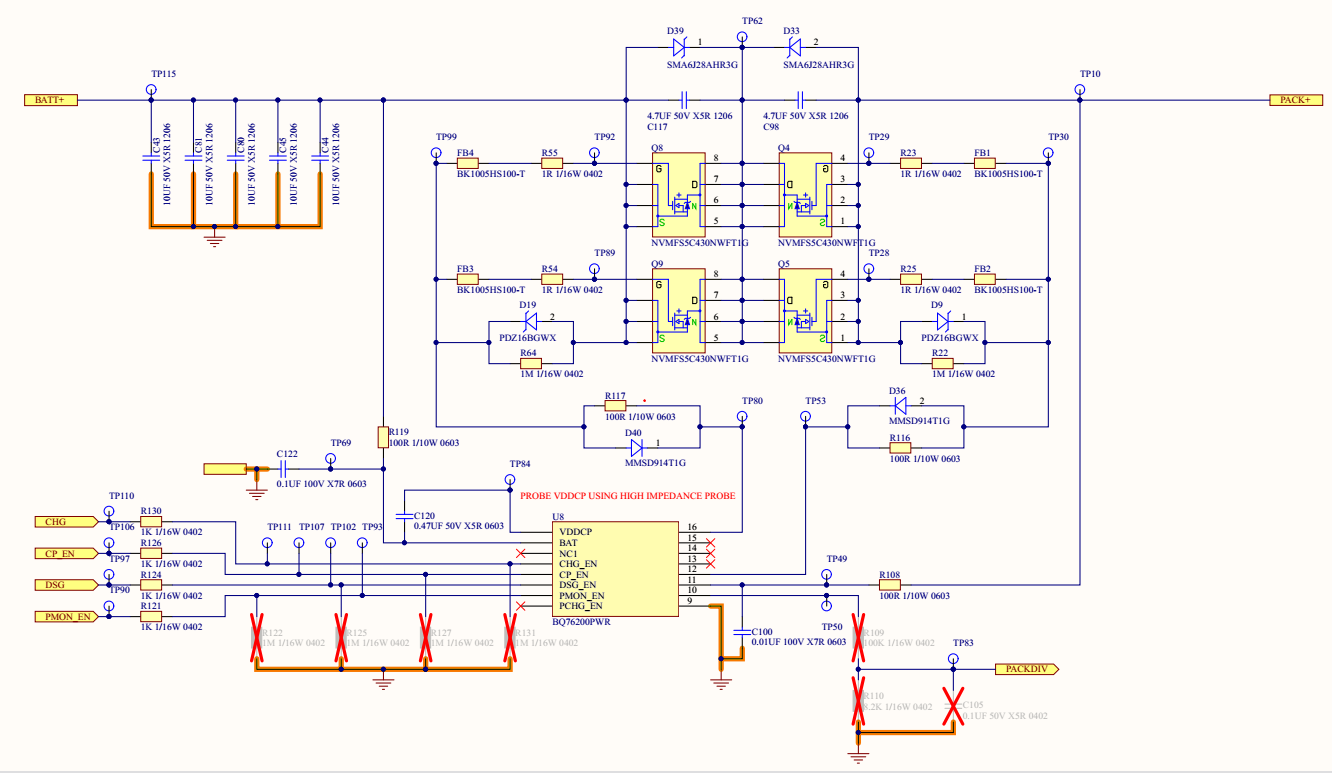This screenshot has height=773, width=1332.
Task: Select capacitor C100 symbol
Action: (x=742, y=632)
